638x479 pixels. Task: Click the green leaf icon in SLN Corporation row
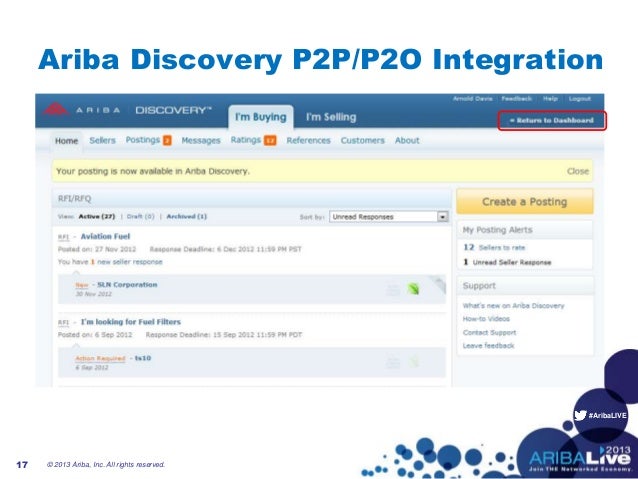coord(413,289)
